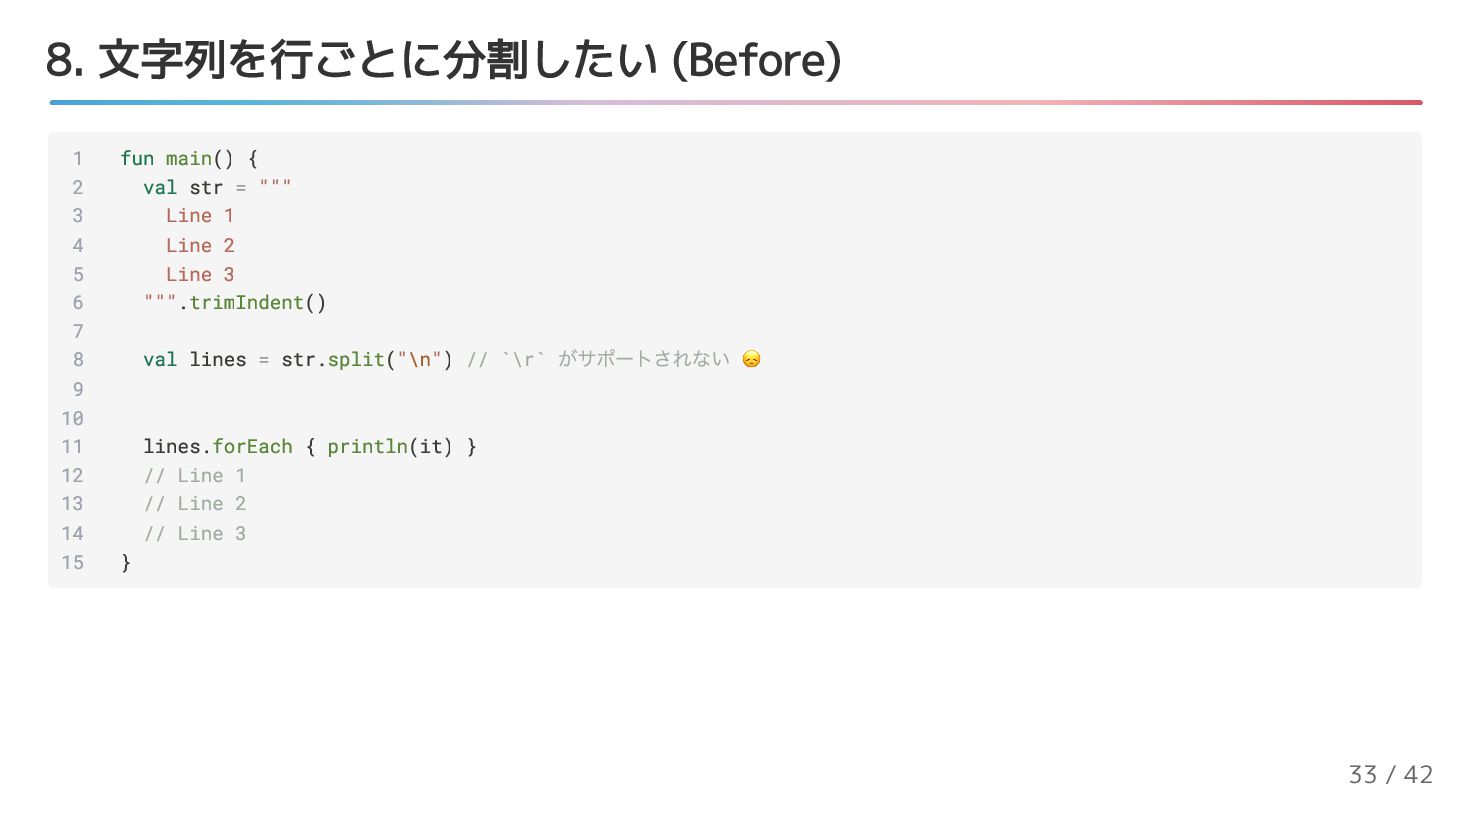Click the slide title heading text
The height and width of the screenshot is (828, 1470).
444,60
